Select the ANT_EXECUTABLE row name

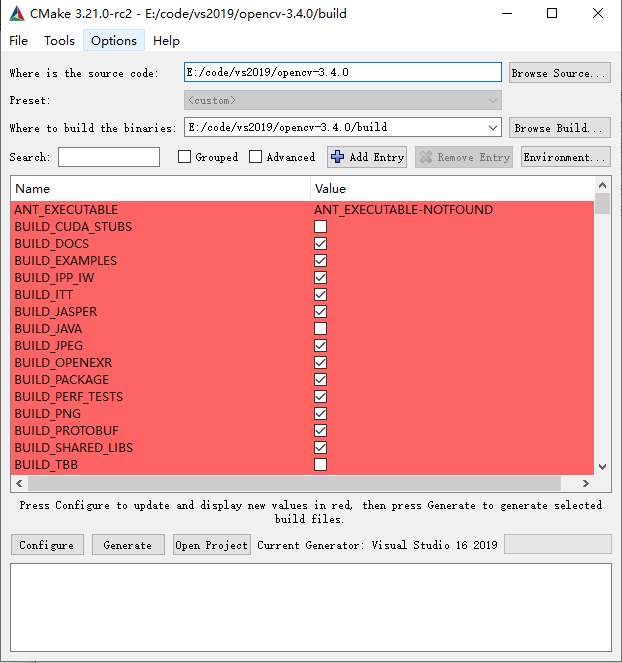66,210
